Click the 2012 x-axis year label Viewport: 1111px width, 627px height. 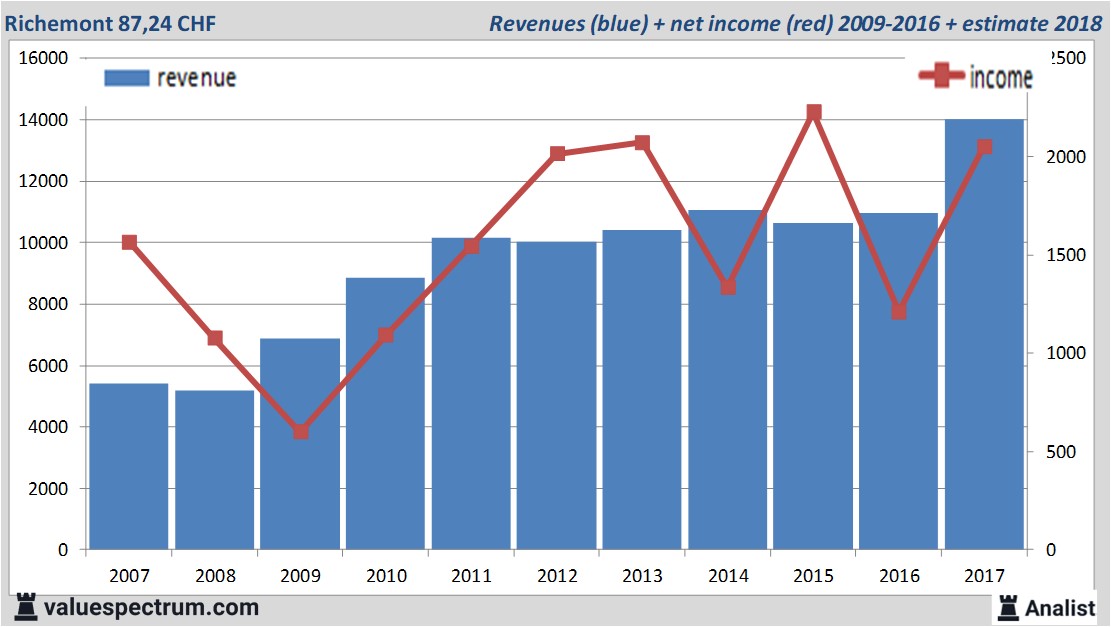tap(556, 576)
